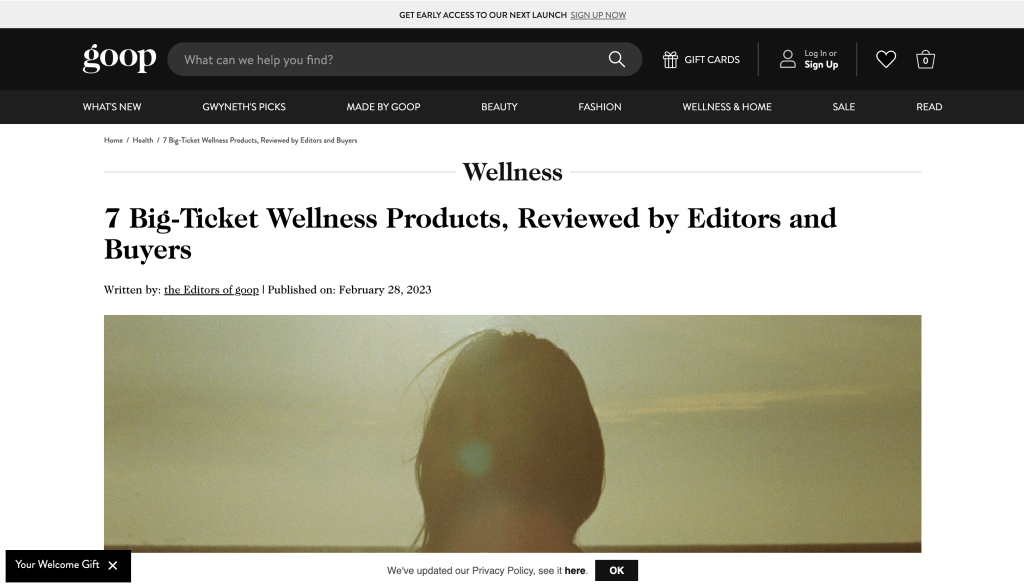The width and height of the screenshot is (1024, 587).
Task: Open the wishlist heart icon
Action: coord(886,59)
